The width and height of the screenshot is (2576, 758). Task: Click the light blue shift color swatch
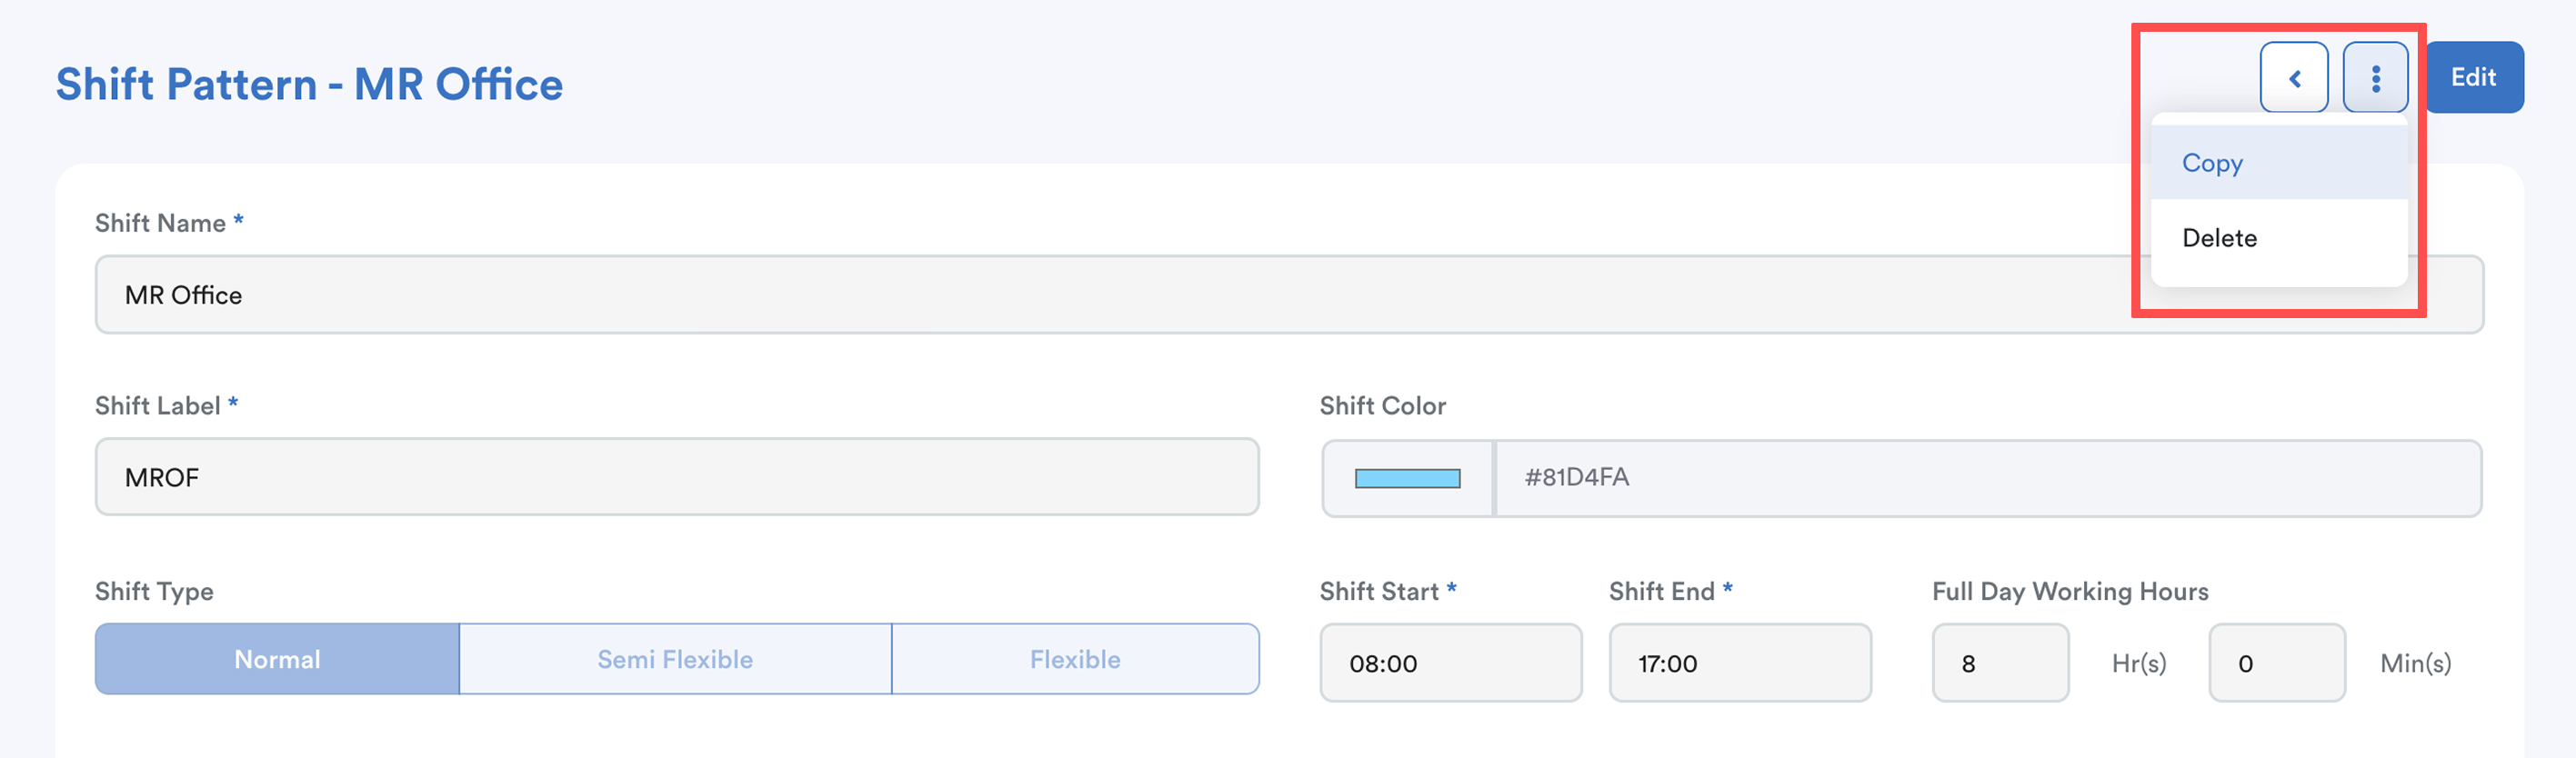[1407, 479]
